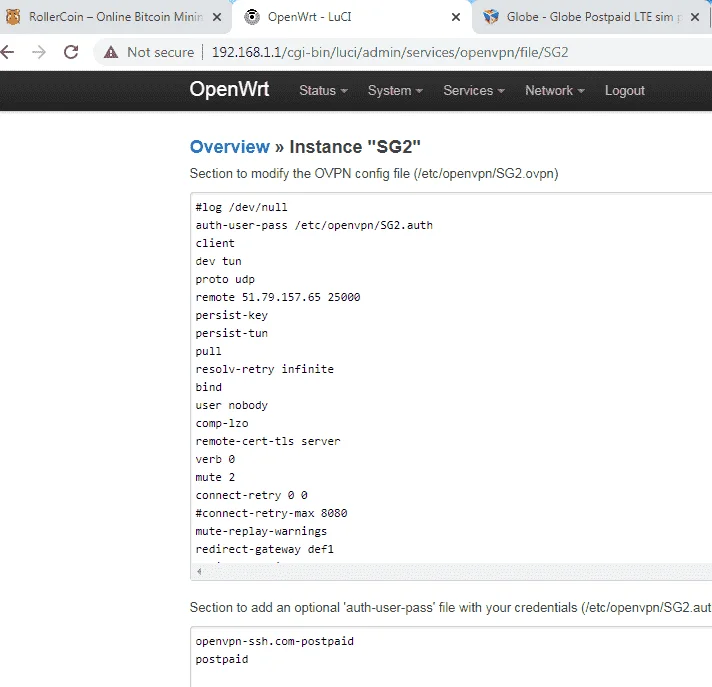Viewport: 712px width, 687px height.
Task: Click the 'verb 0' config line
Action: coord(215,459)
